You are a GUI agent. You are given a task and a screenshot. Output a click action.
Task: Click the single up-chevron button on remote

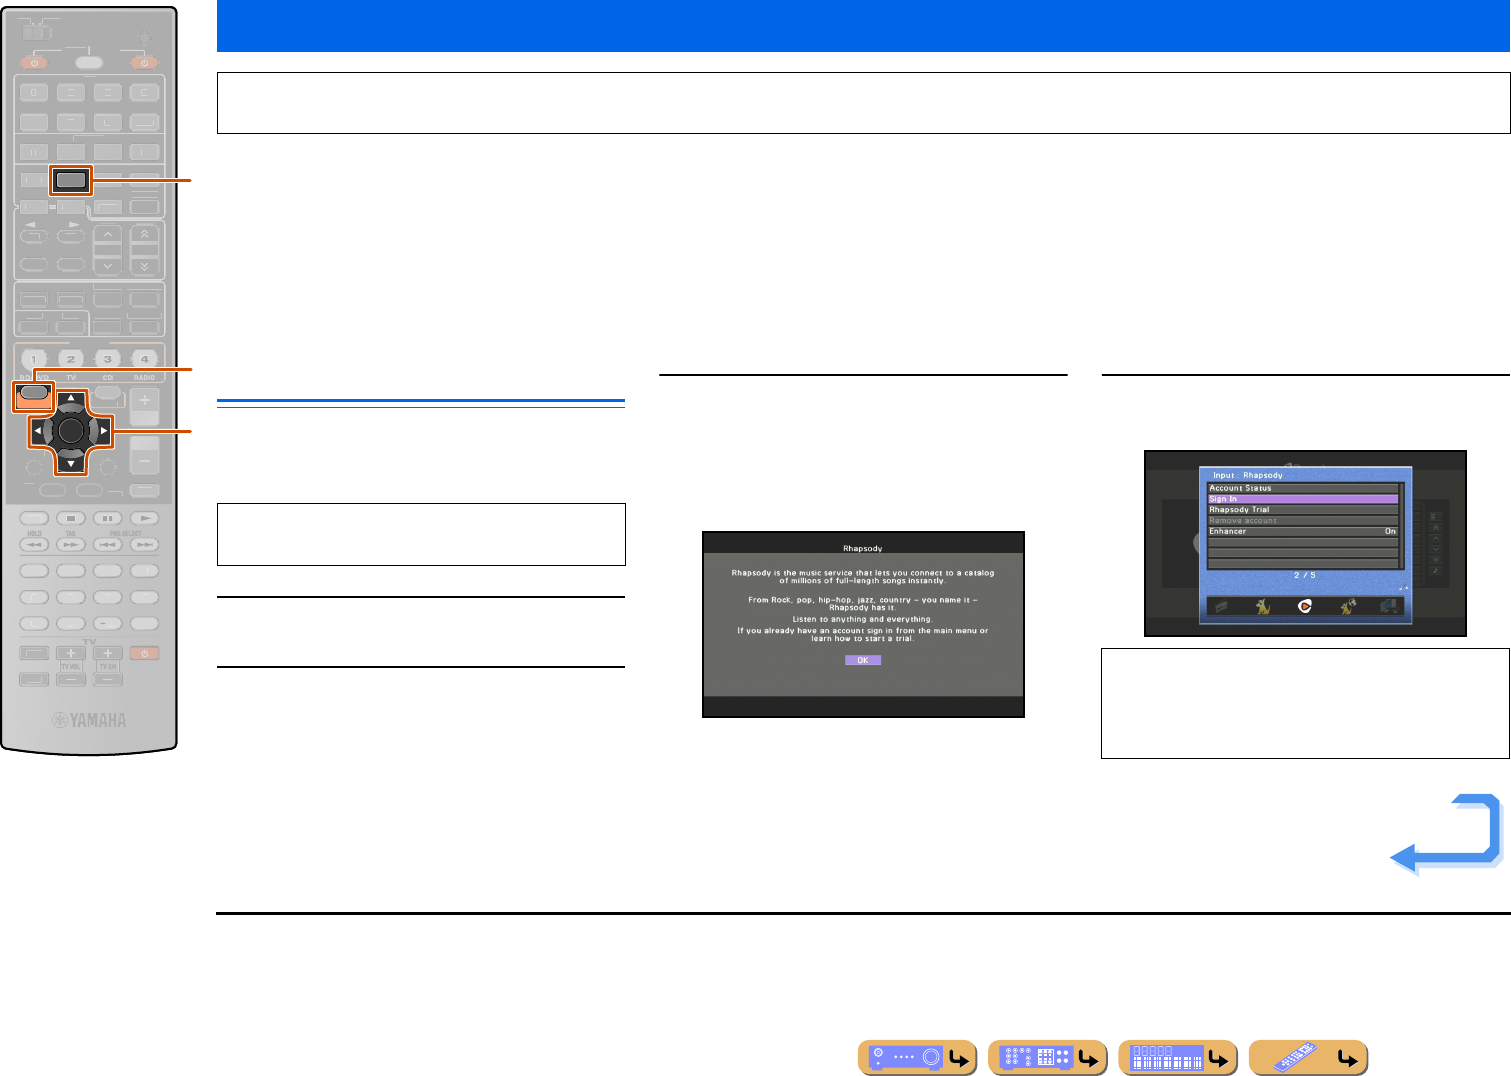tap(107, 235)
